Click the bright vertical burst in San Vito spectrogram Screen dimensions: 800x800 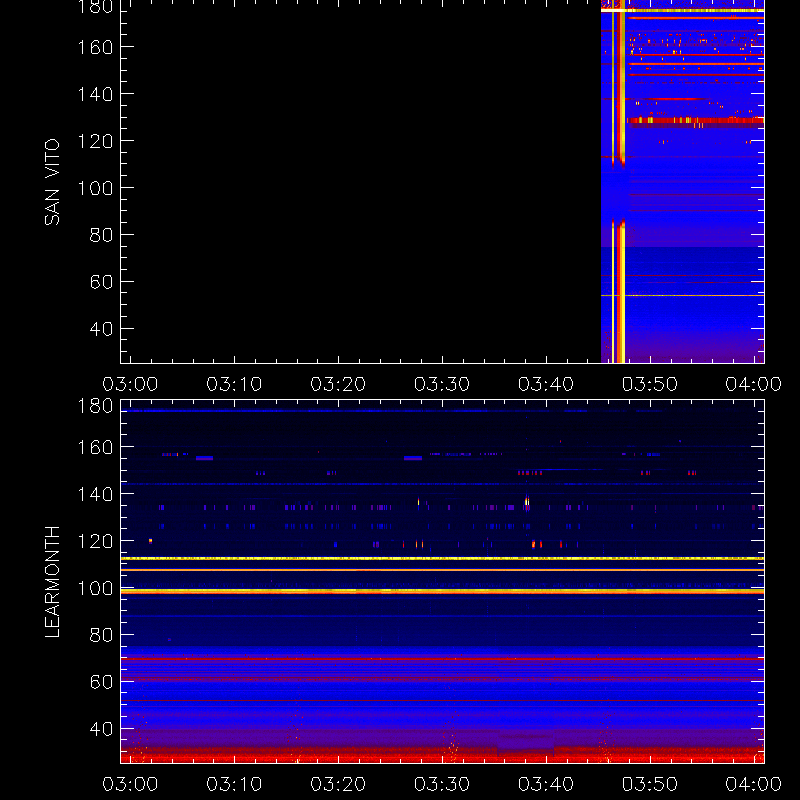coord(619,184)
